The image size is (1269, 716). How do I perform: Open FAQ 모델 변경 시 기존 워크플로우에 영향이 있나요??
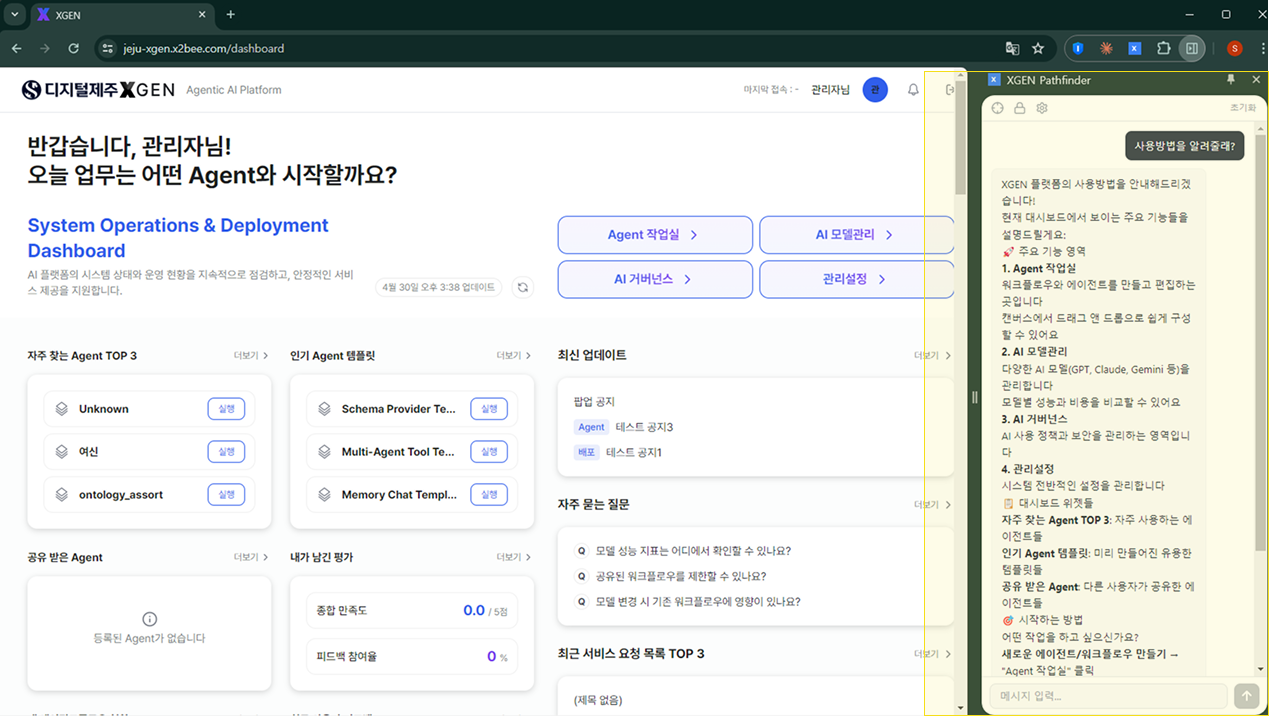698,602
